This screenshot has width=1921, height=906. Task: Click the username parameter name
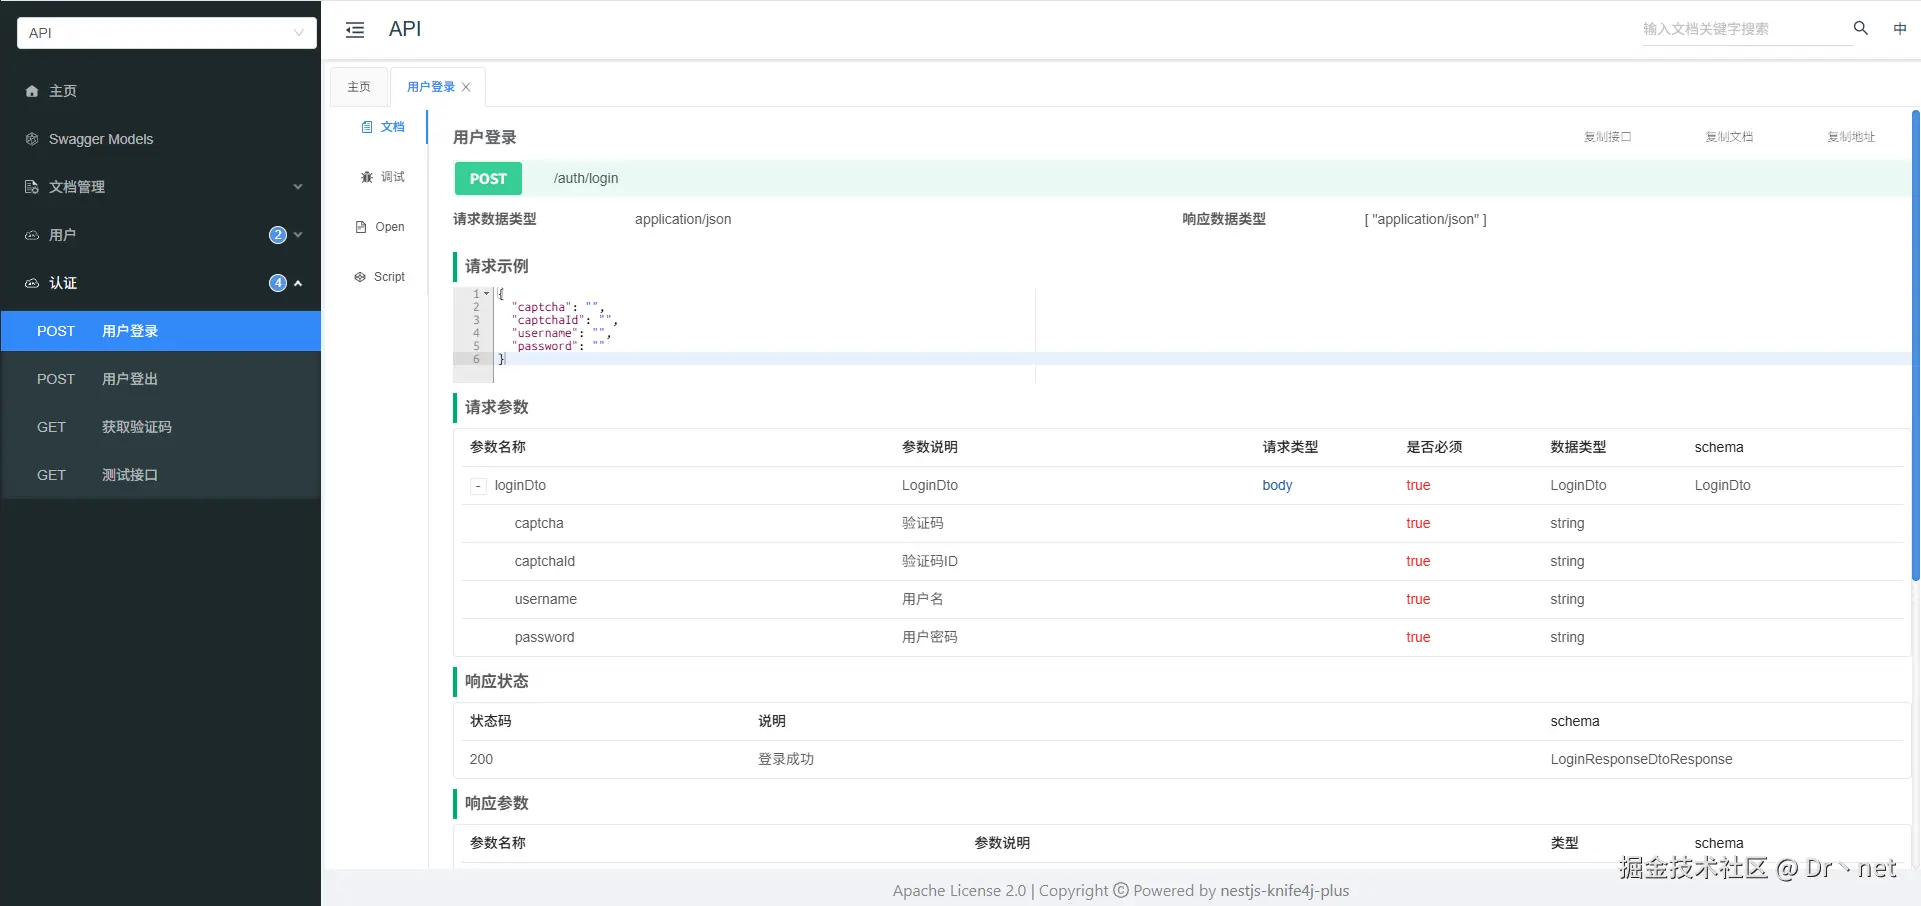coord(546,600)
